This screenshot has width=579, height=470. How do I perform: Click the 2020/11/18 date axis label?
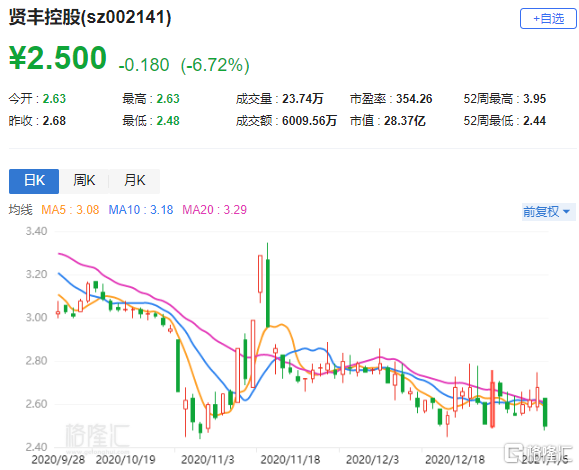(290, 460)
